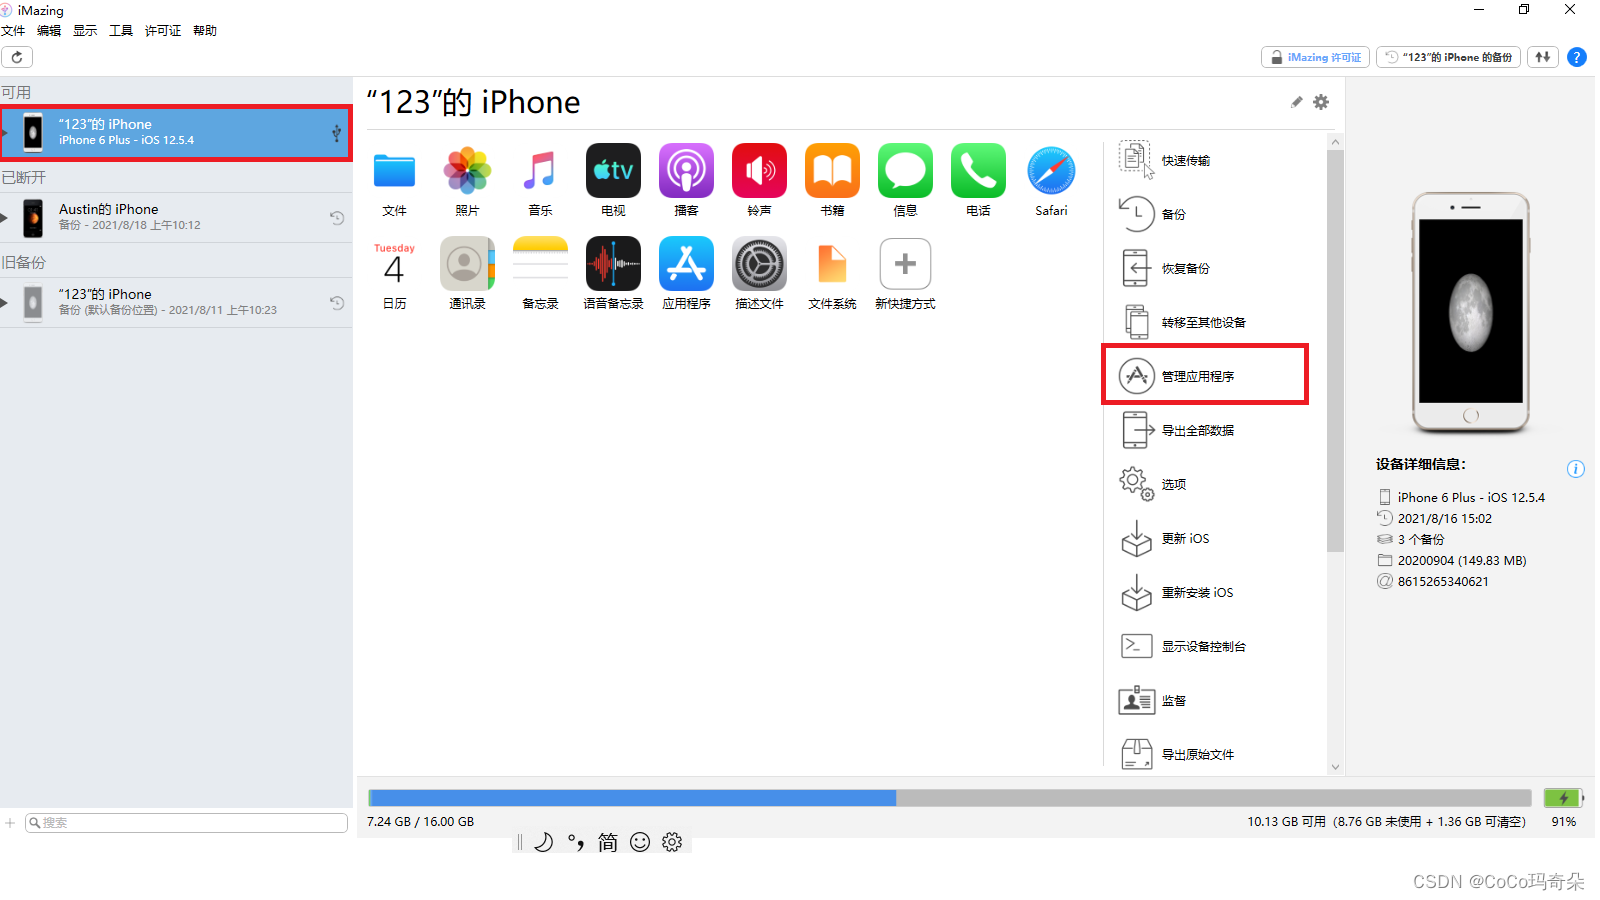The image size is (1600, 900).
Task: Expand the connected "123"的 iPhone entry
Action: point(4,132)
